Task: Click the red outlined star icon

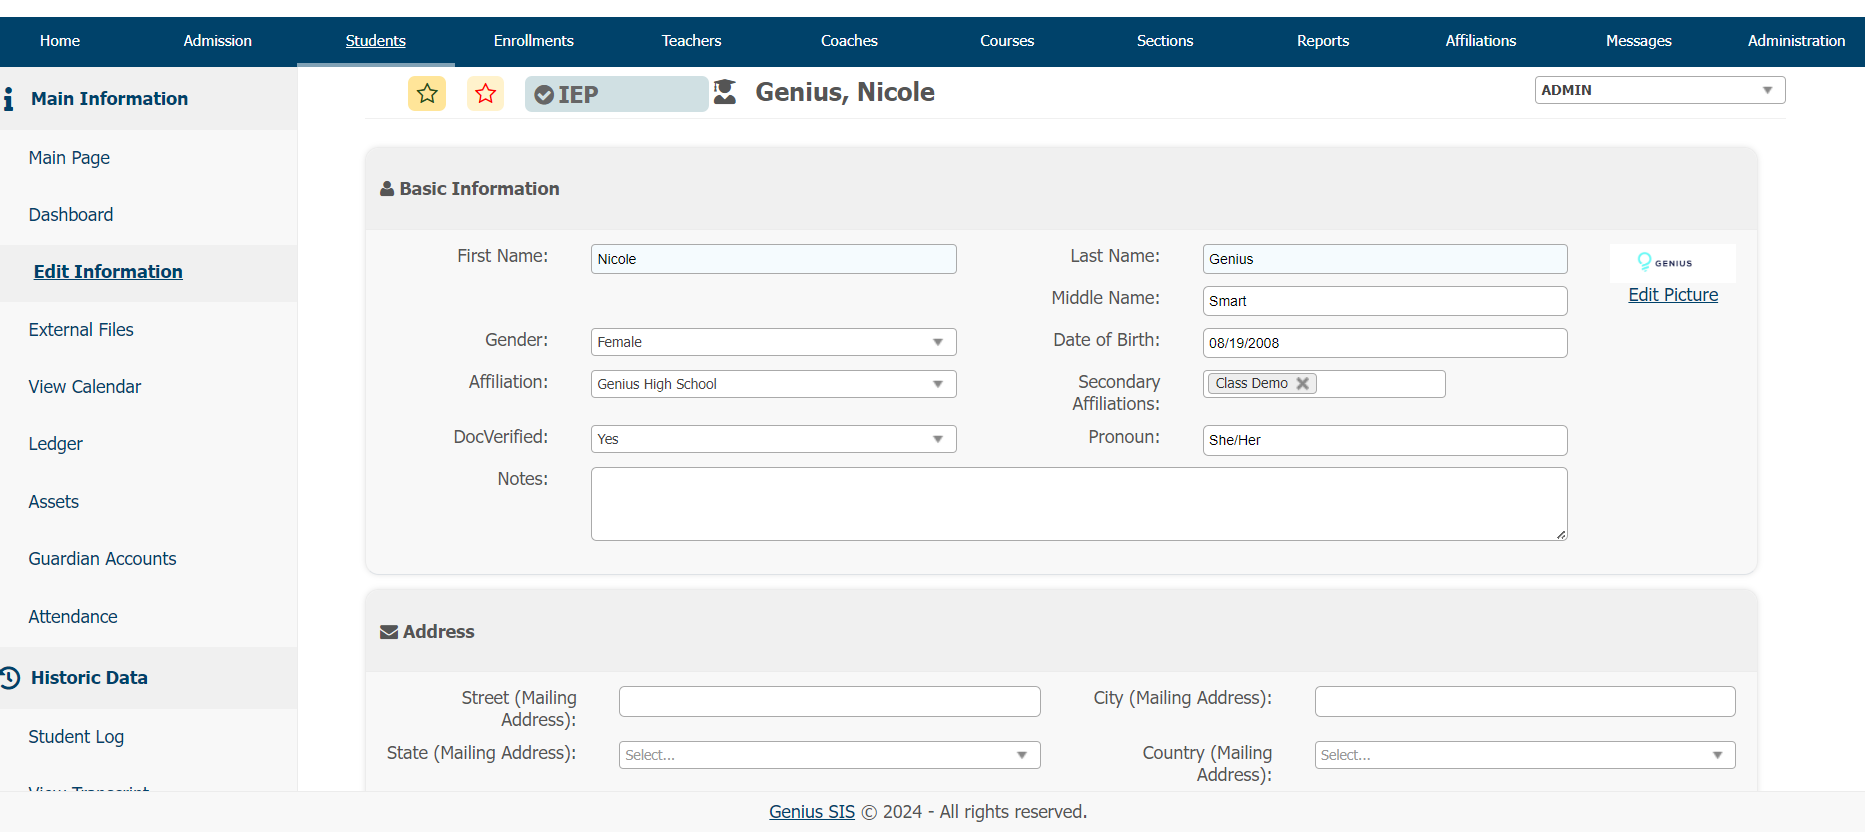Action: 486,94
